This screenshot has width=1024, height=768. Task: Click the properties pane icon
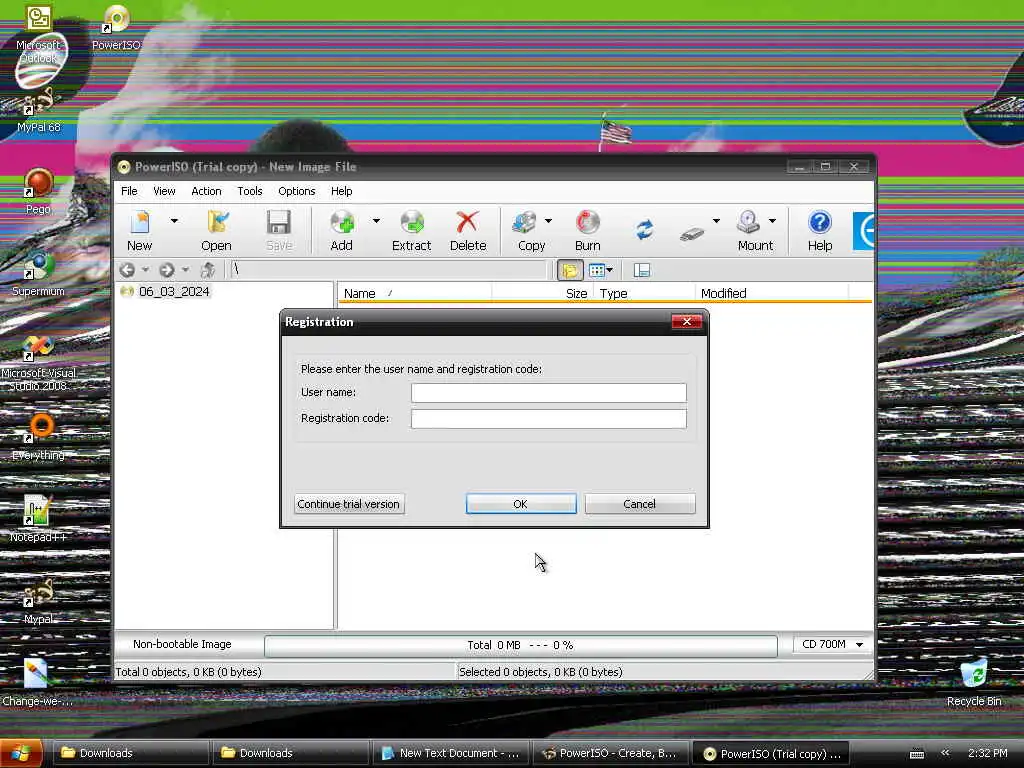point(642,270)
